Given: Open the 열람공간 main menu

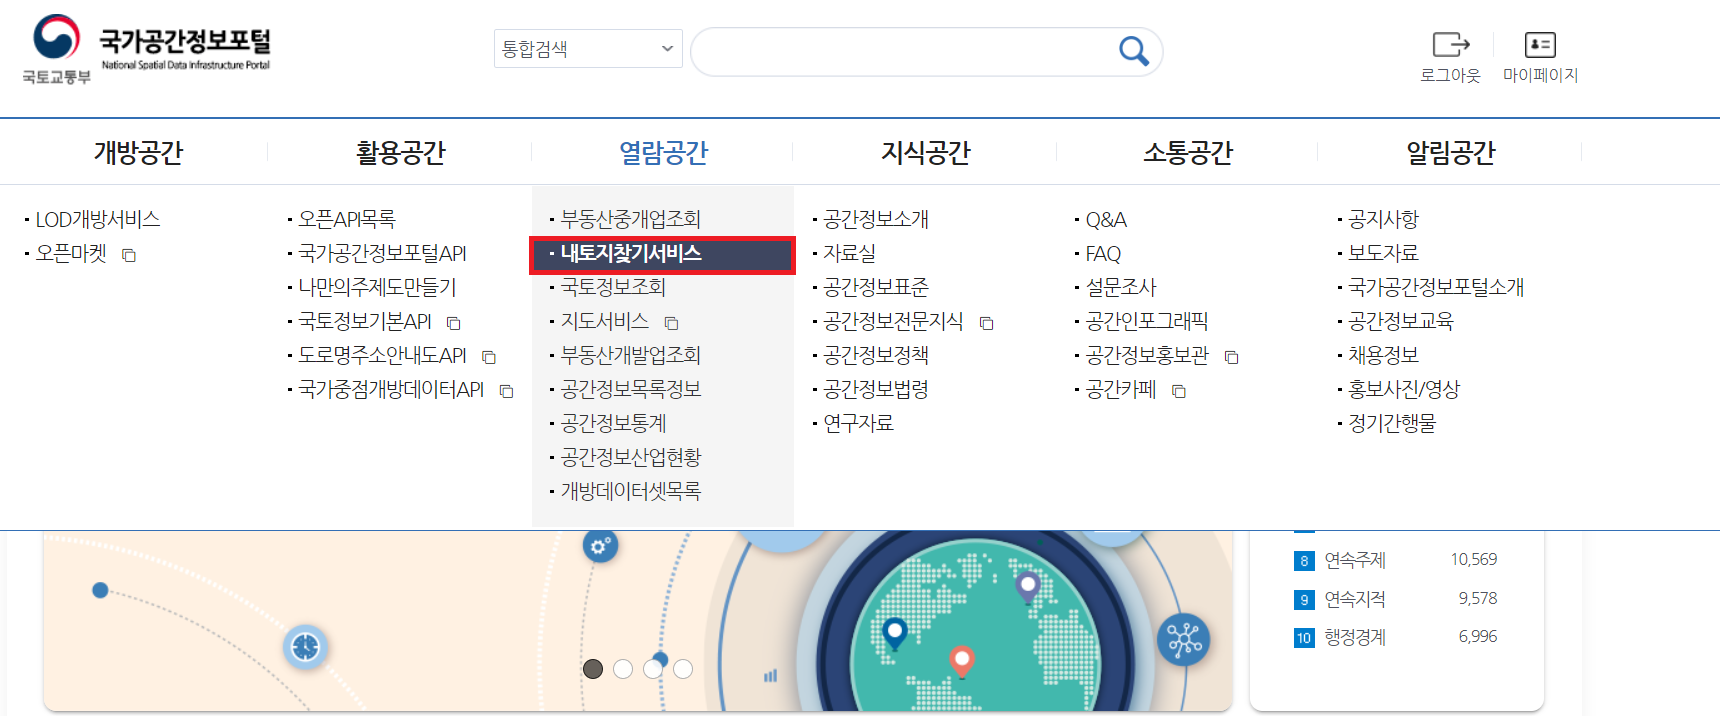Looking at the screenshot, I should [663, 152].
